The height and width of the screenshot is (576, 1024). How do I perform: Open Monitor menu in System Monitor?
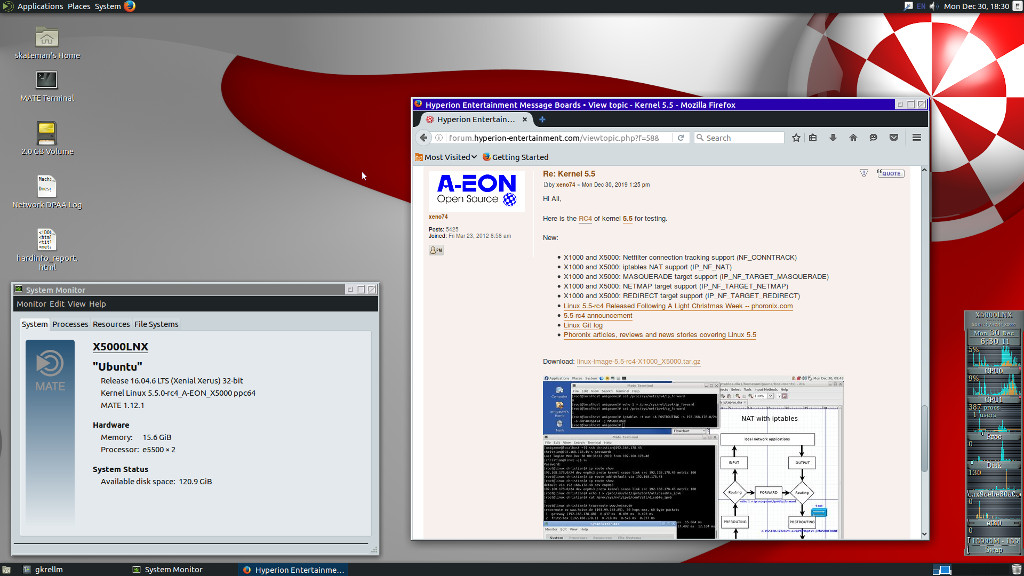point(31,304)
